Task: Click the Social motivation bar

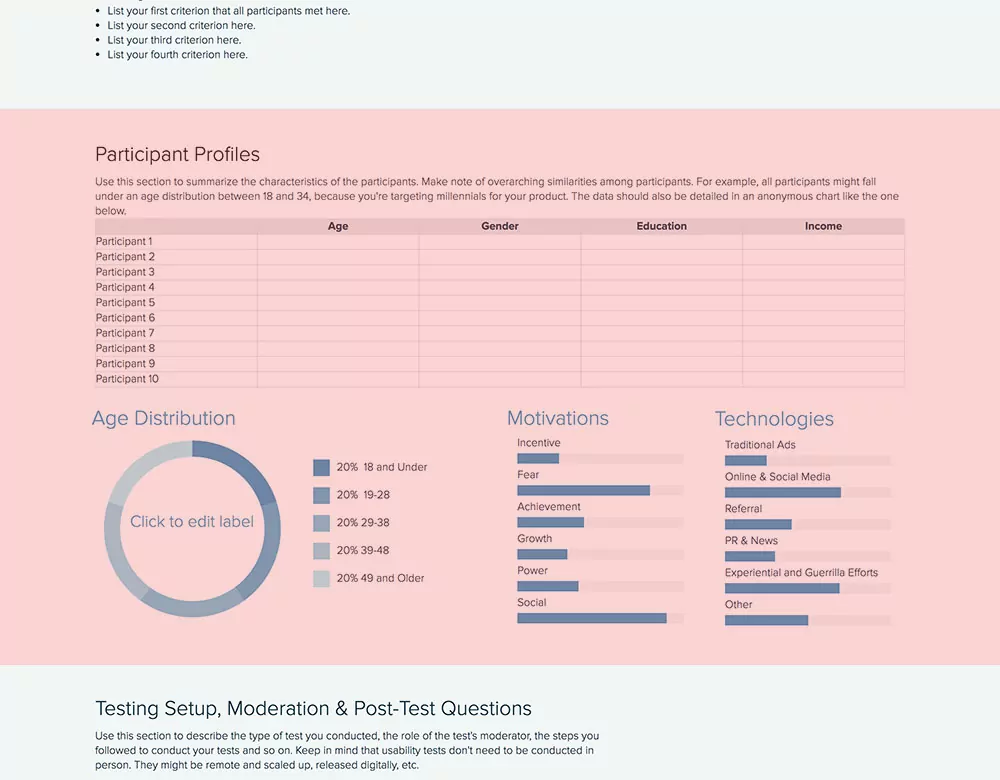Action: pyautogui.click(x=590, y=618)
